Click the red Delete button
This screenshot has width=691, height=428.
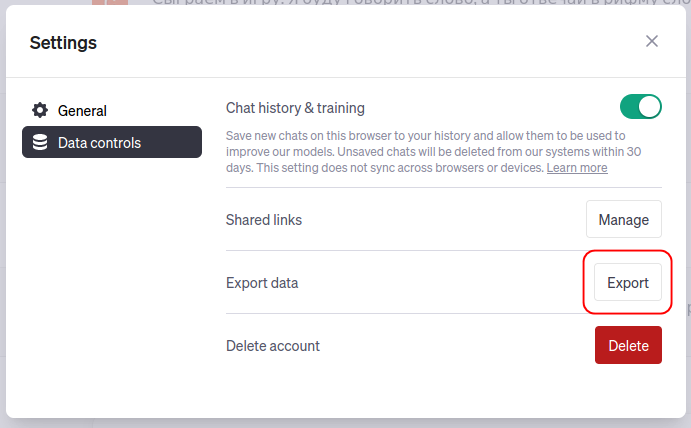[628, 345]
